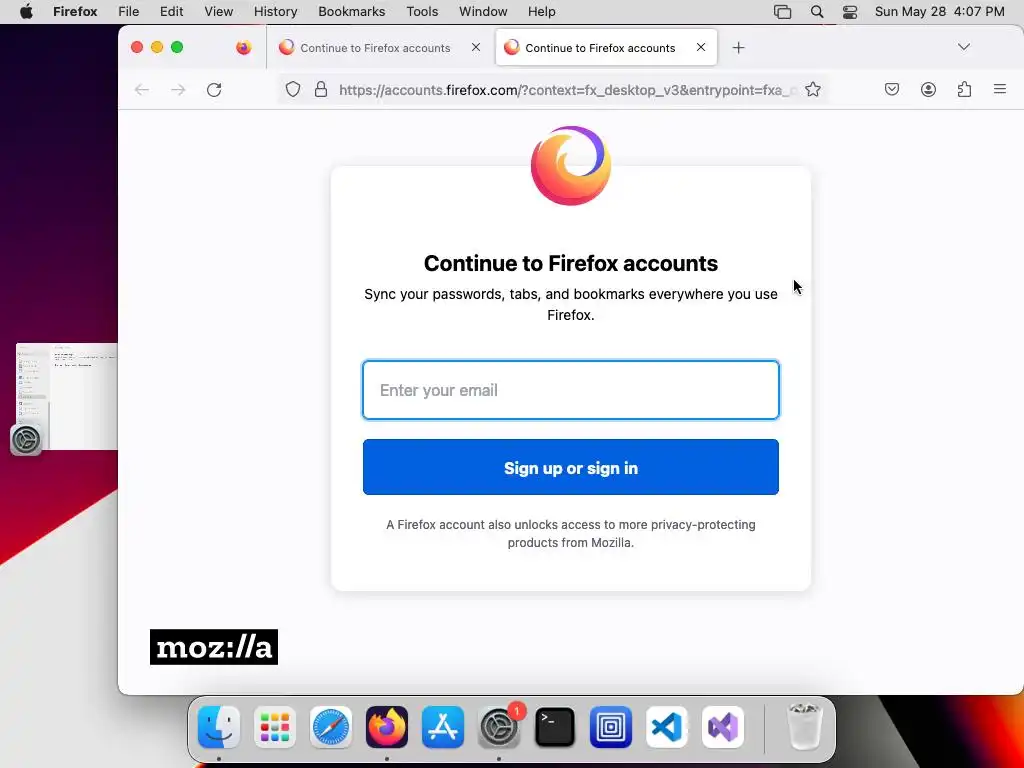This screenshot has height=768, width=1024.
Task: Open the hamburger application menu
Action: (x=1000, y=89)
